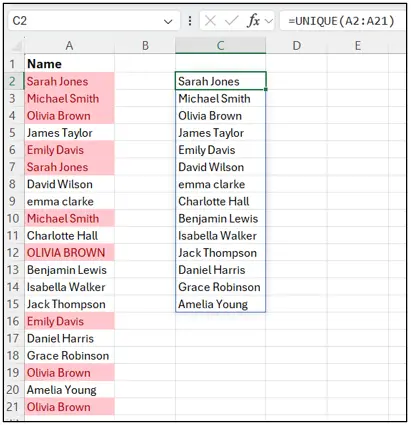Click Isabella Walker in column C
The width and height of the screenshot is (411, 425).
220,235
